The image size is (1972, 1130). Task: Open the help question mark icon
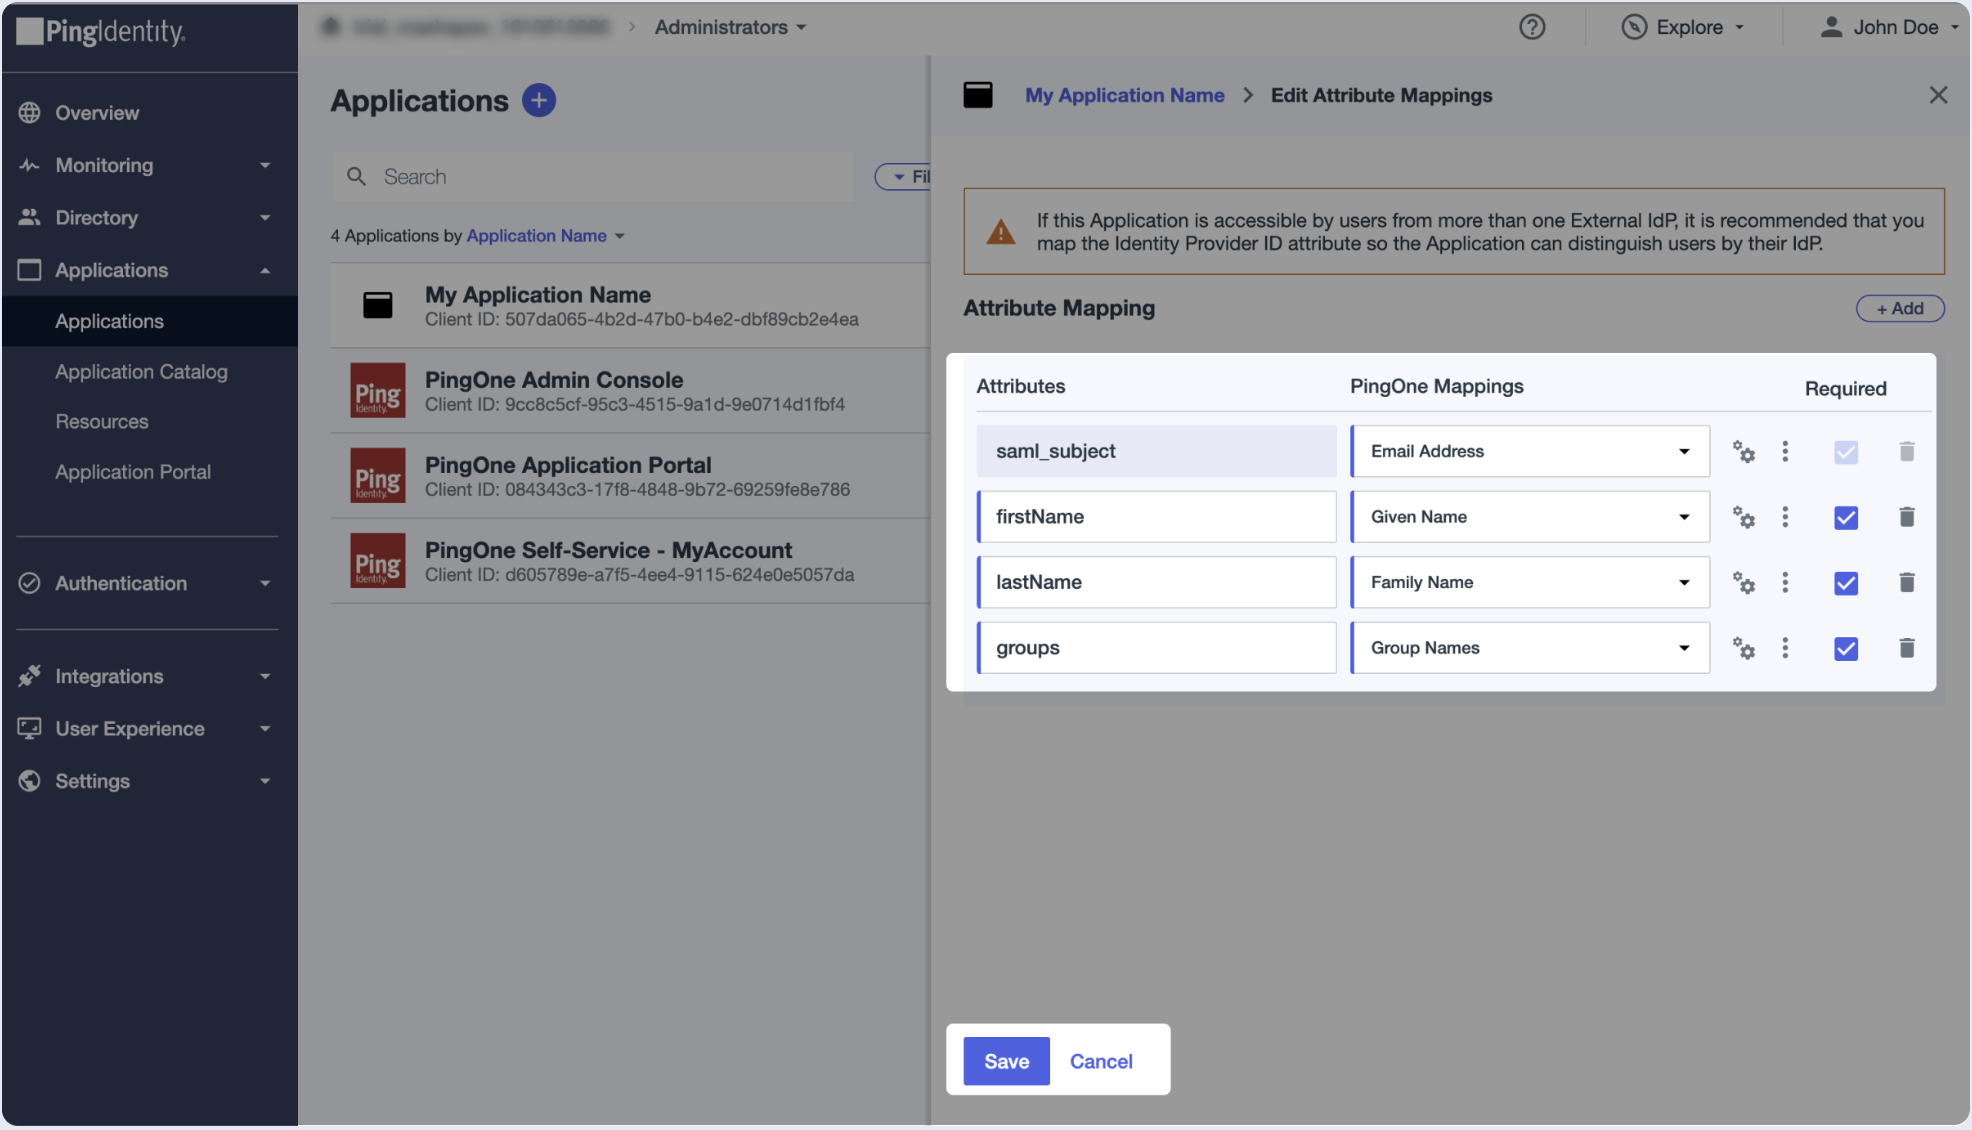(x=1532, y=27)
